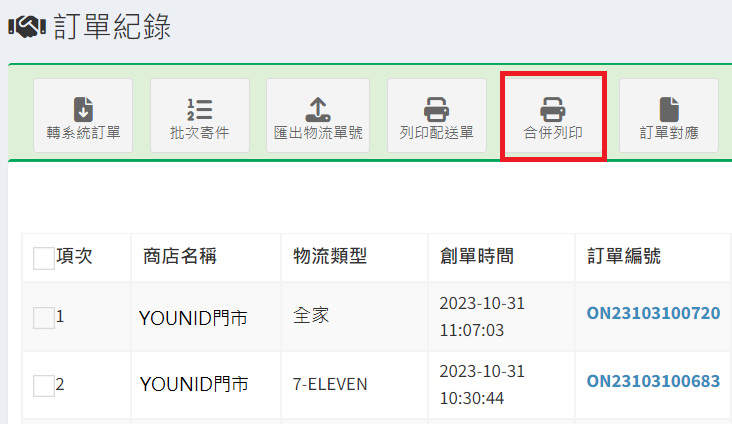Check the checkbox for row 2

tap(44, 385)
